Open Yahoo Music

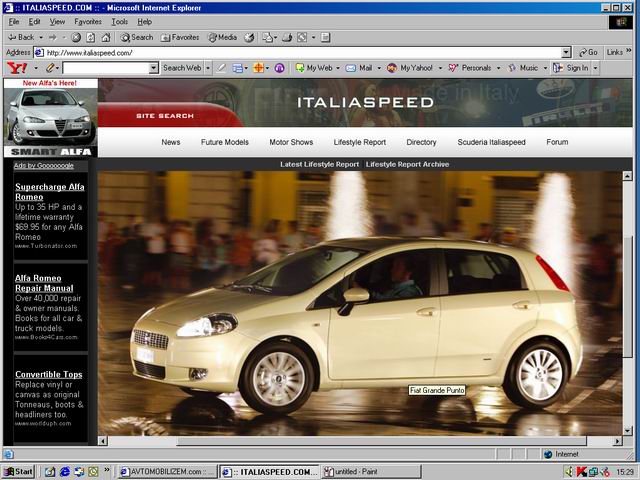click(x=523, y=68)
